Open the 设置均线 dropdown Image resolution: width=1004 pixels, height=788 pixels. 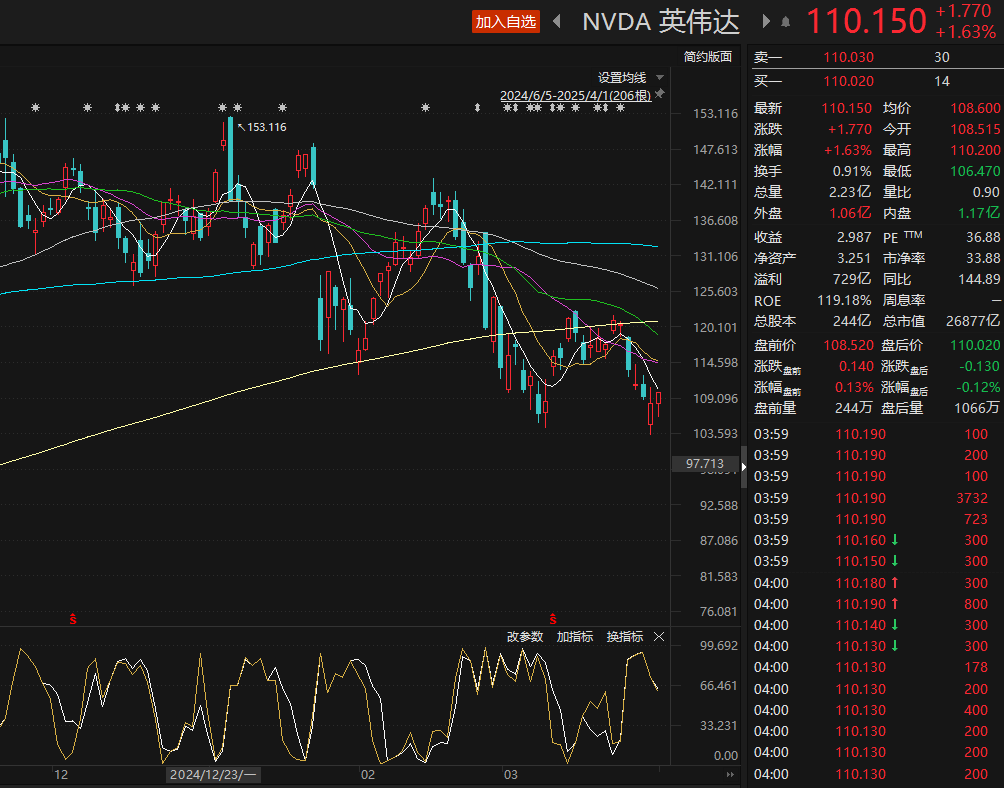[631, 77]
